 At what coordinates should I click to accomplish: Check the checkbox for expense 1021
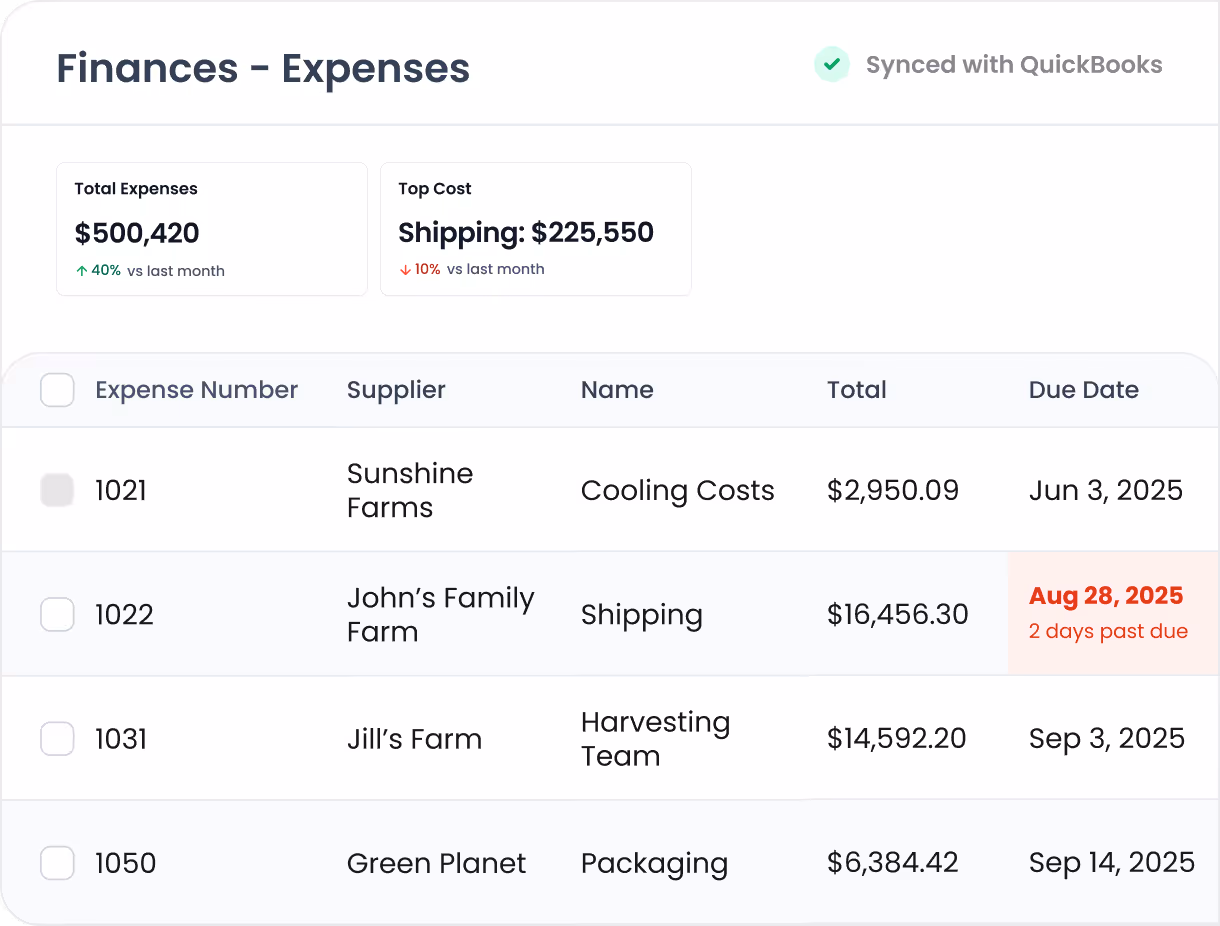[57, 490]
